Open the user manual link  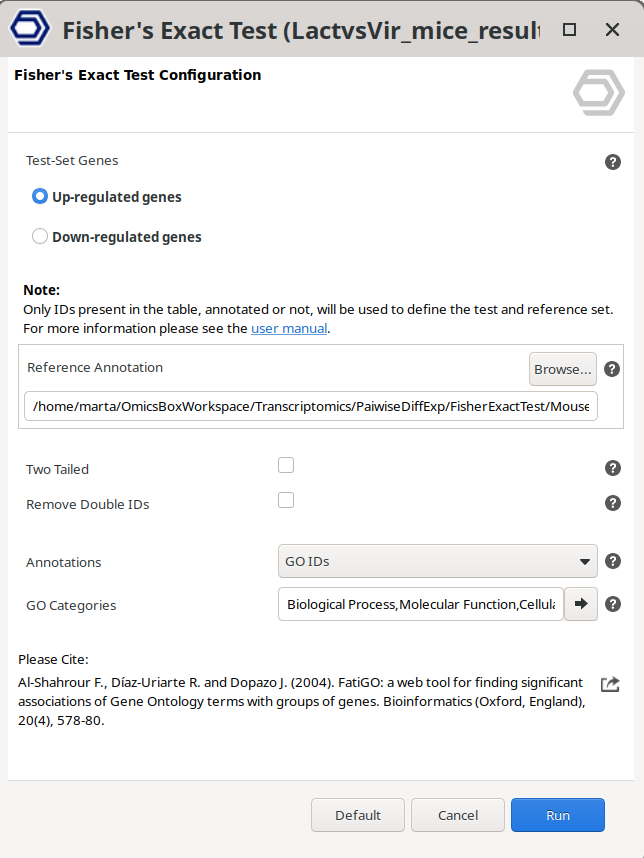288,328
